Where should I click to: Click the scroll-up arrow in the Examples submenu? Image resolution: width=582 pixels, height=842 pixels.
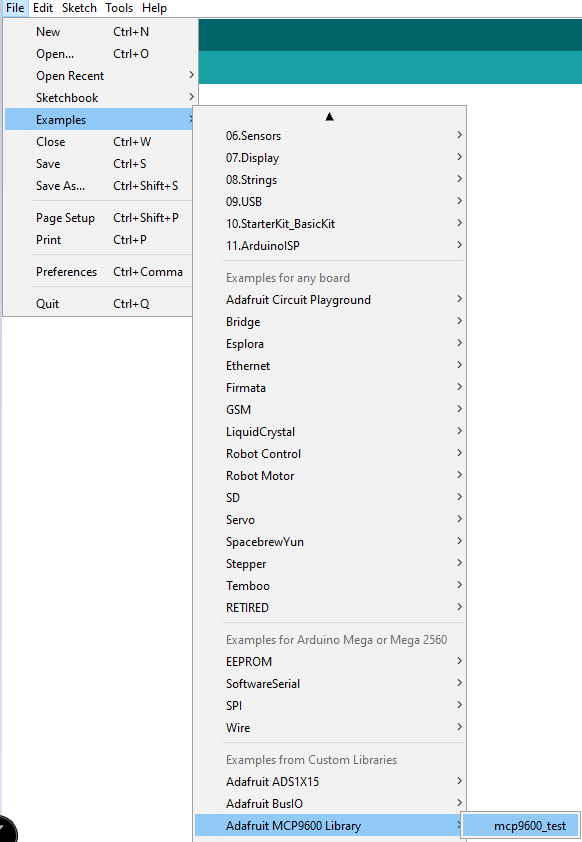(x=329, y=117)
